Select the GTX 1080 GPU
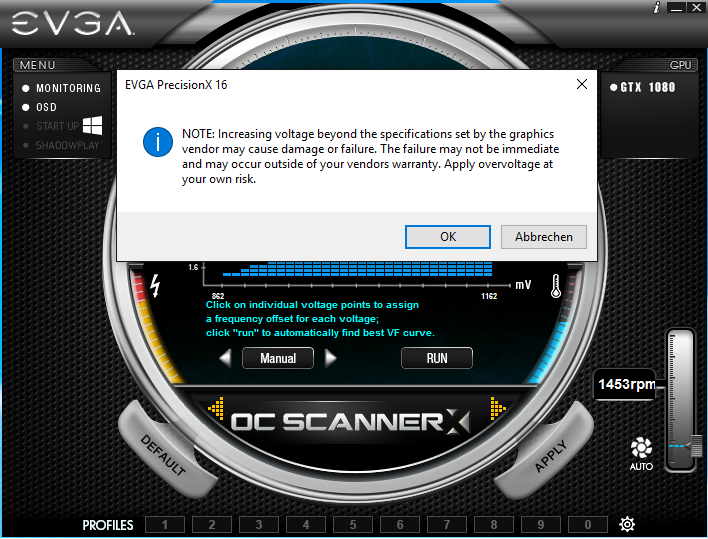 [643, 87]
